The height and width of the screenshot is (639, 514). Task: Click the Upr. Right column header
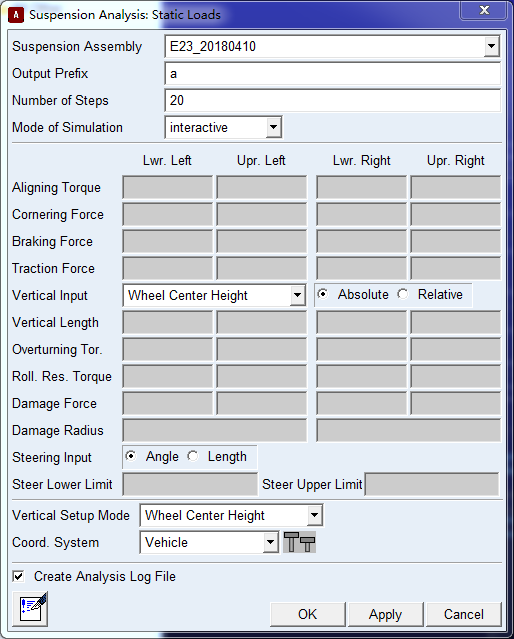[456, 161]
